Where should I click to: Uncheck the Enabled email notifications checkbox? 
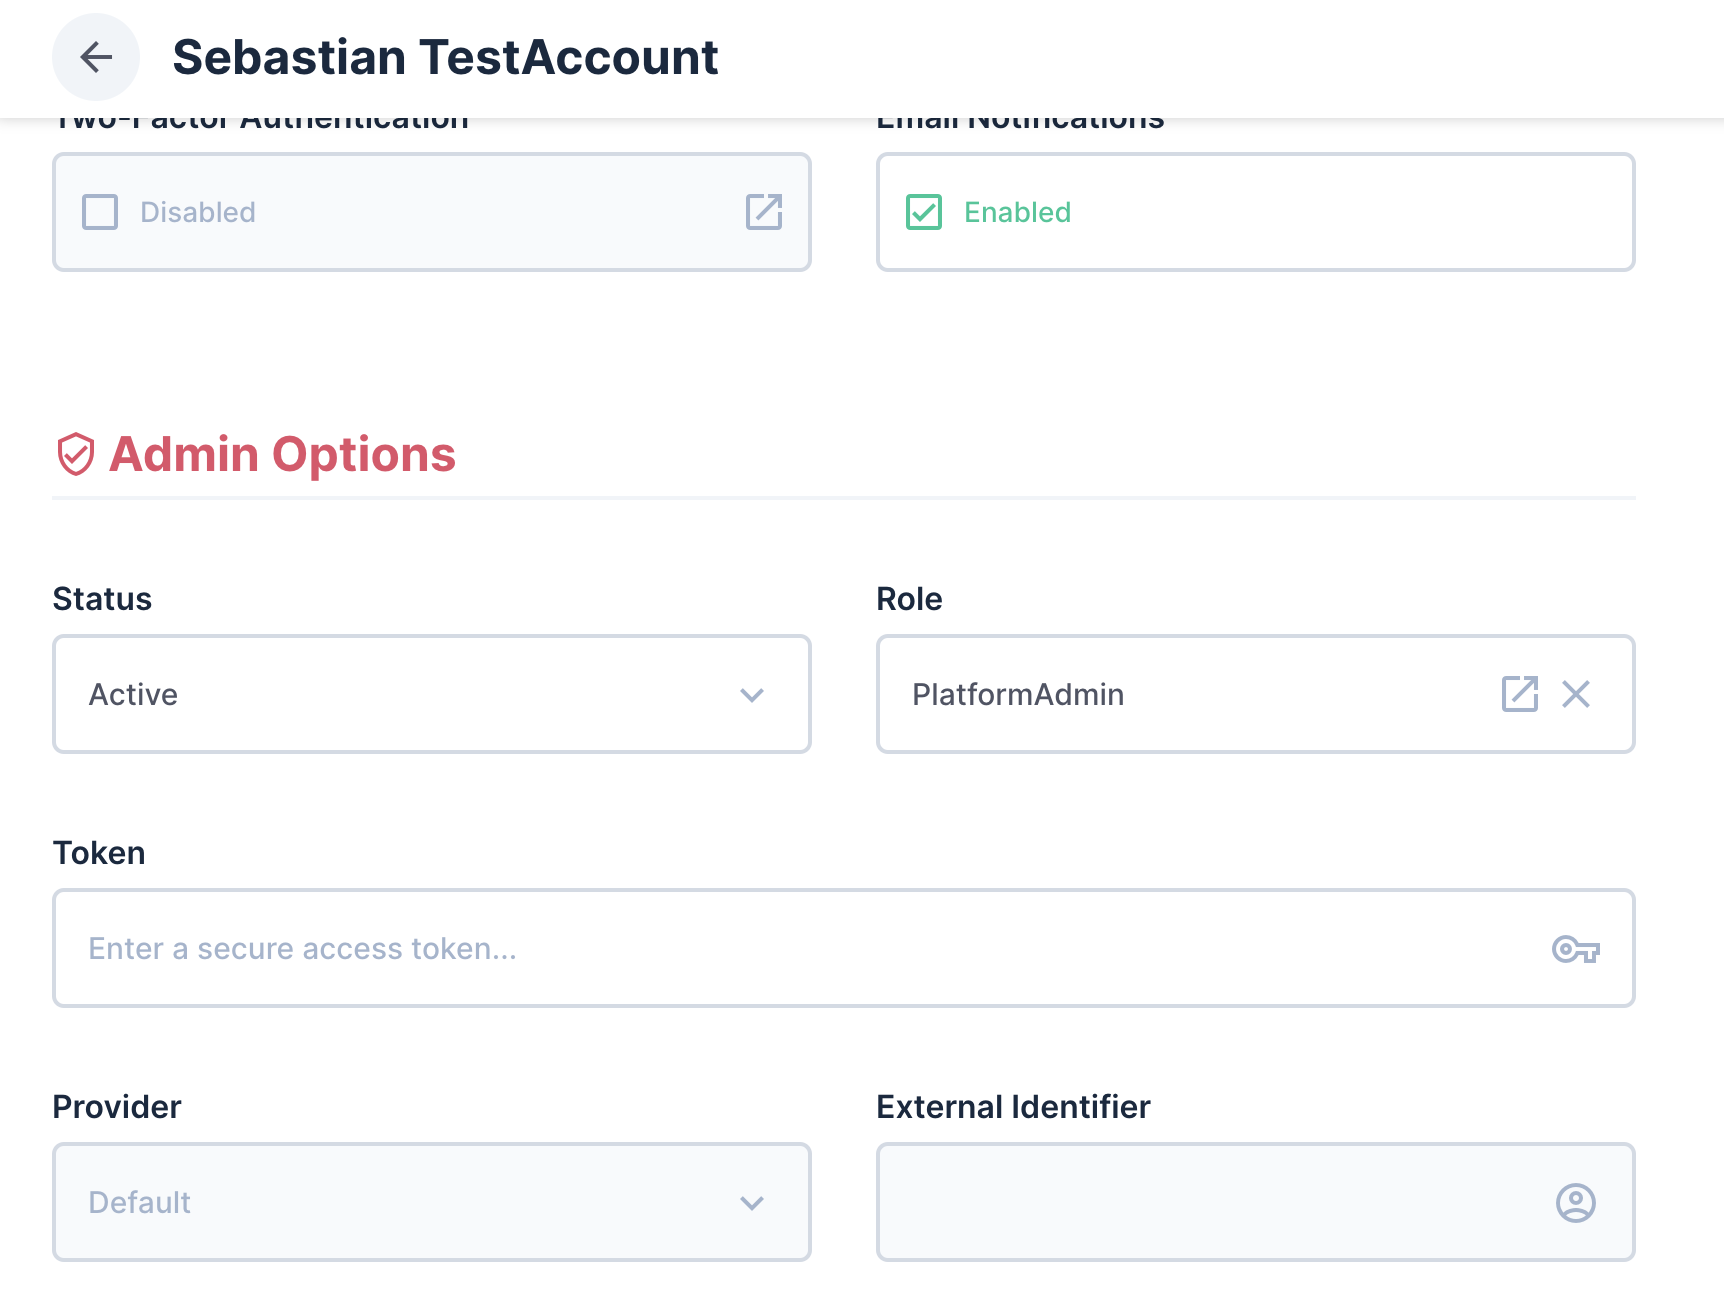tap(924, 212)
